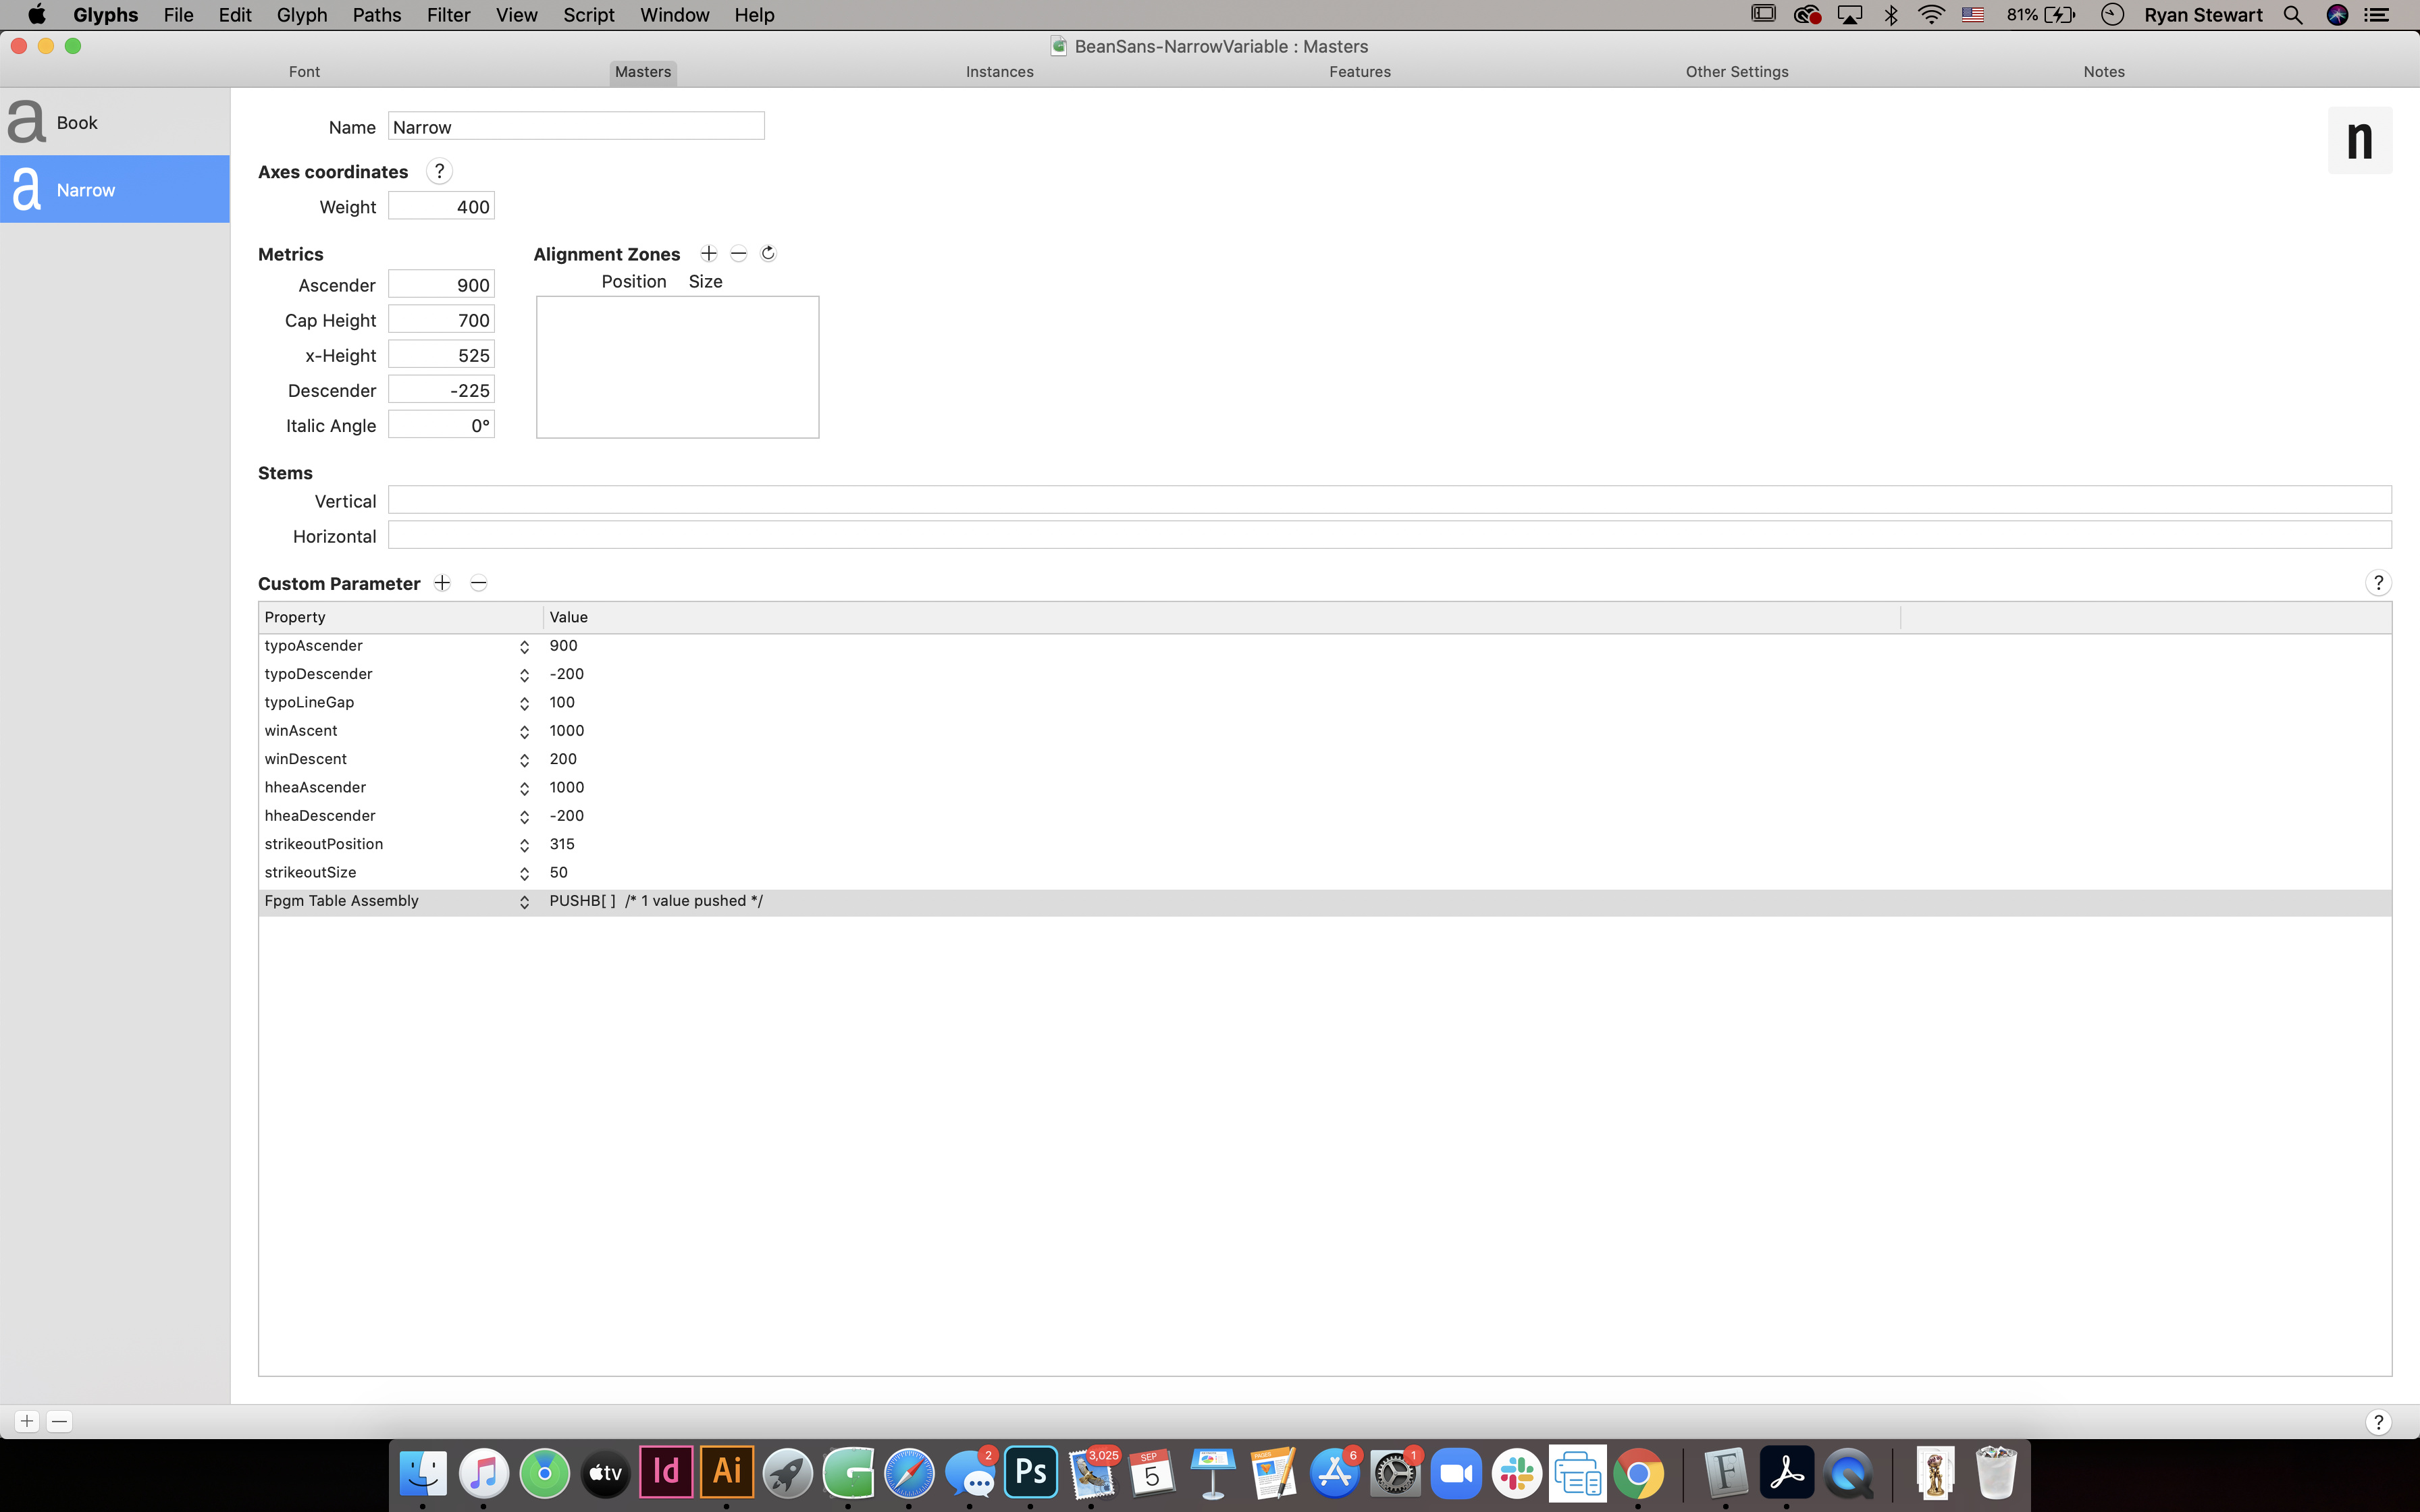Image resolution: width=2420 pixels, height=1512 pixels.
Task: Delete master using bottom minus button
Action: coord(60,1421)
